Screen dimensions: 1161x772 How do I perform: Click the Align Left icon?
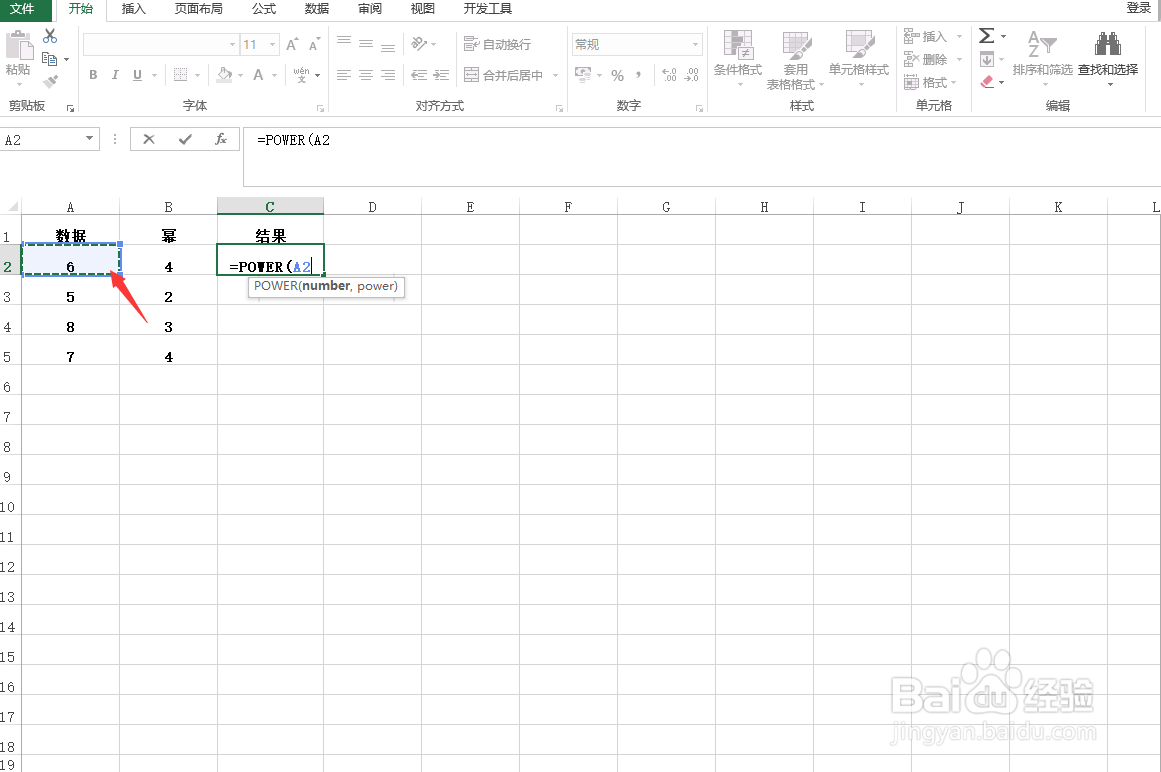[x=344, y=75]
